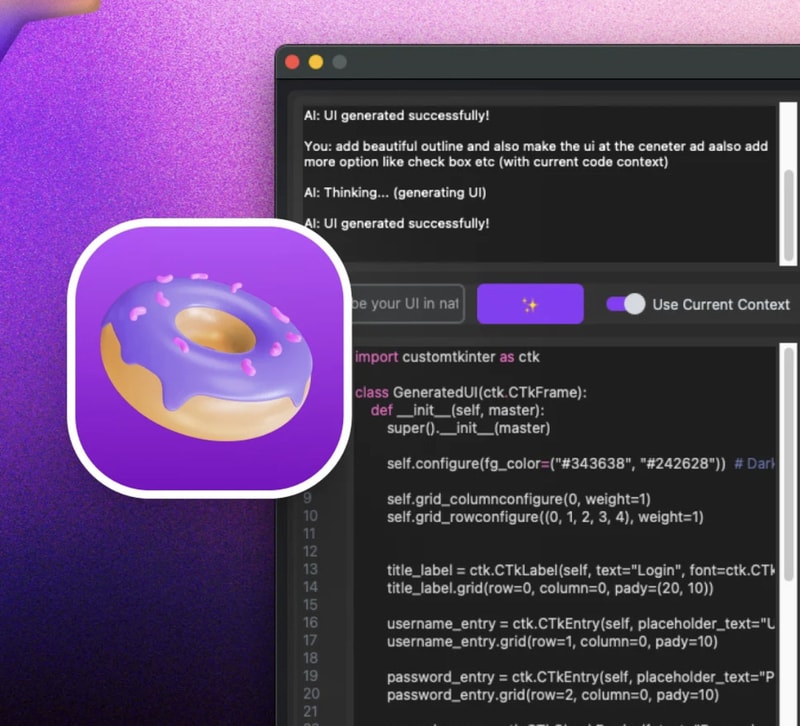Toggle the Use Current Context switch

tap(626, 304)
